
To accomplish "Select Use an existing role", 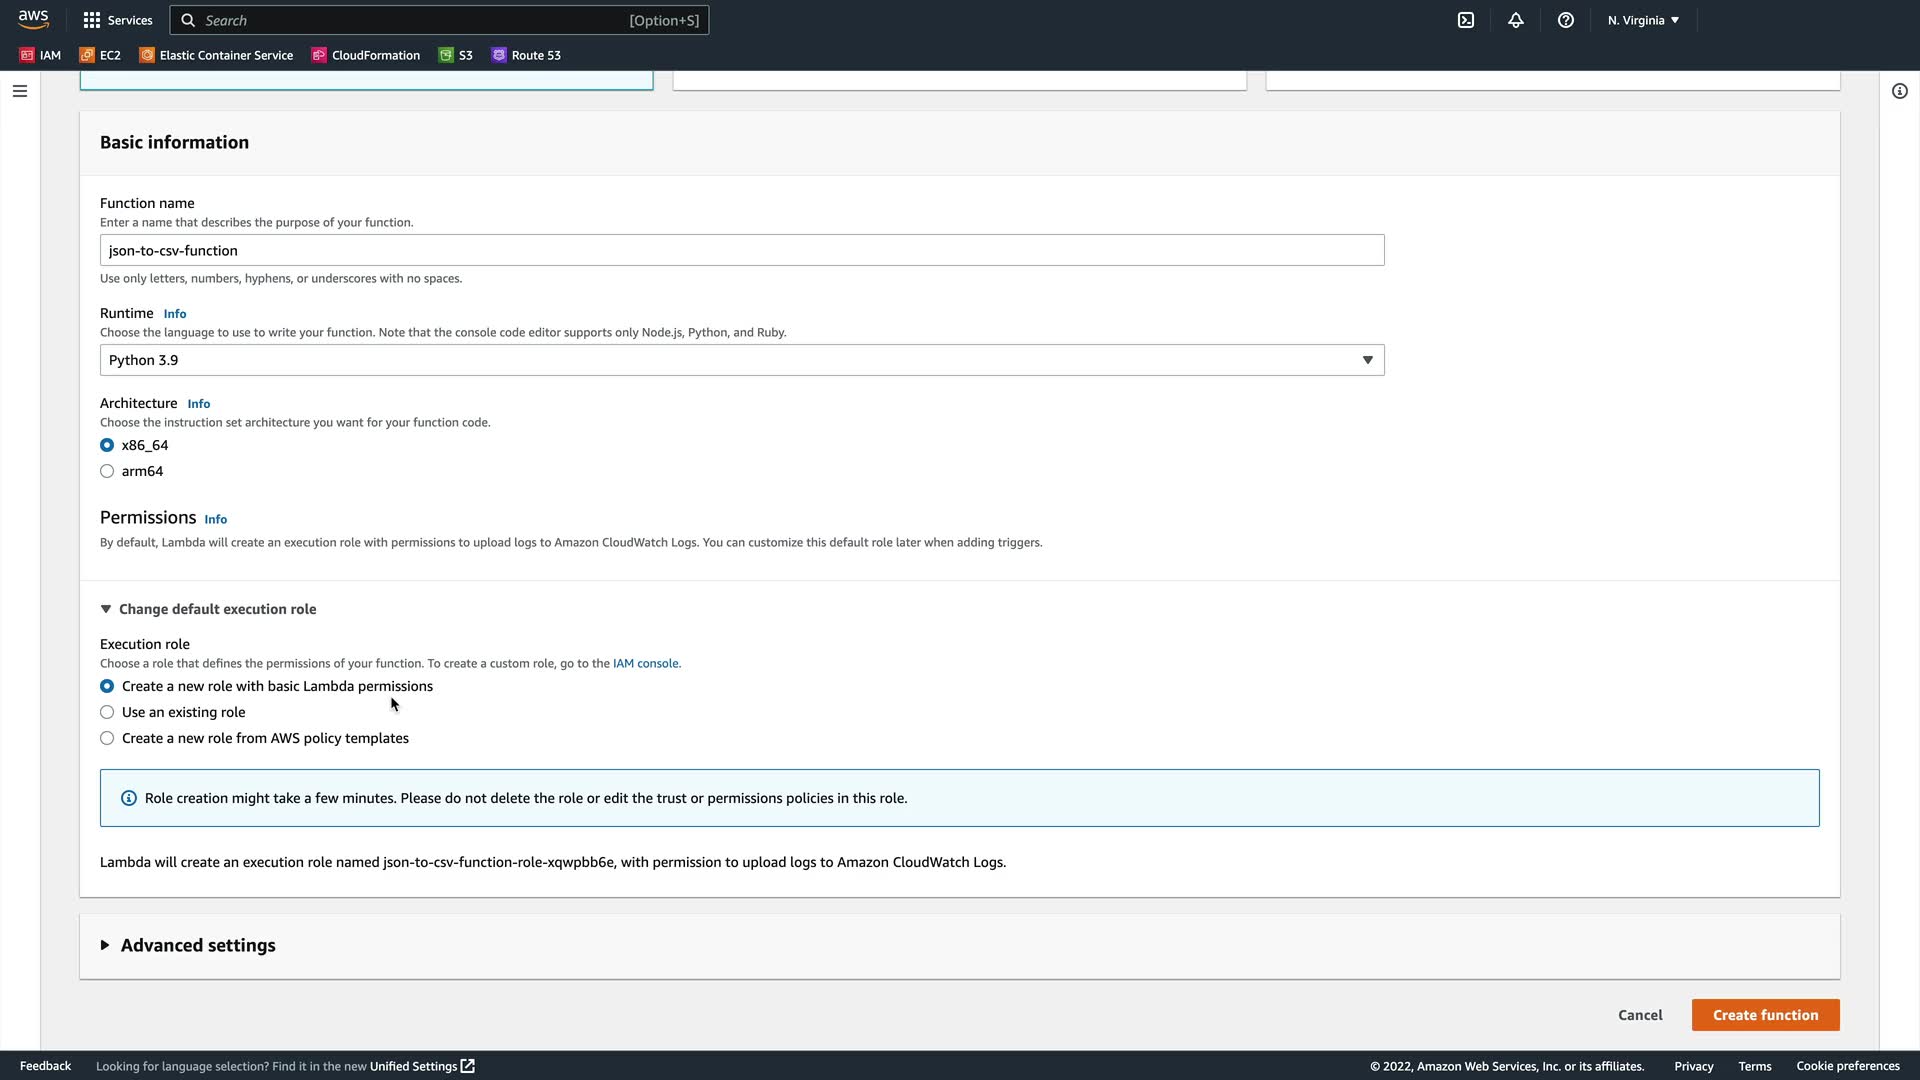I will [107, 712].
